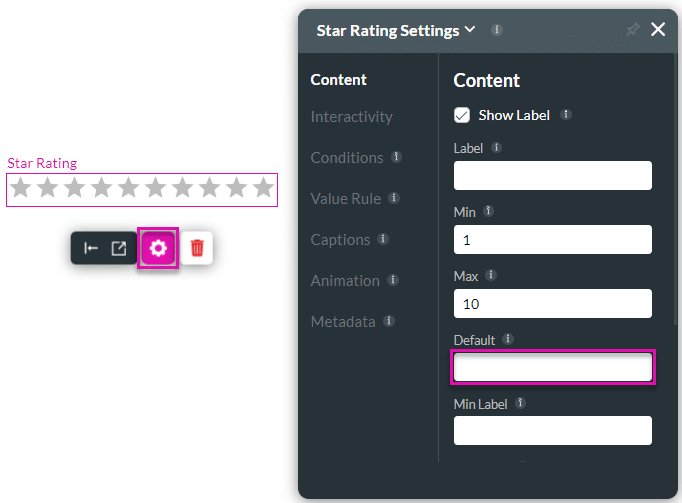Delete the Star Rating element with trash icon
Screen dimensions: 682x503
[x=197, y=248]
